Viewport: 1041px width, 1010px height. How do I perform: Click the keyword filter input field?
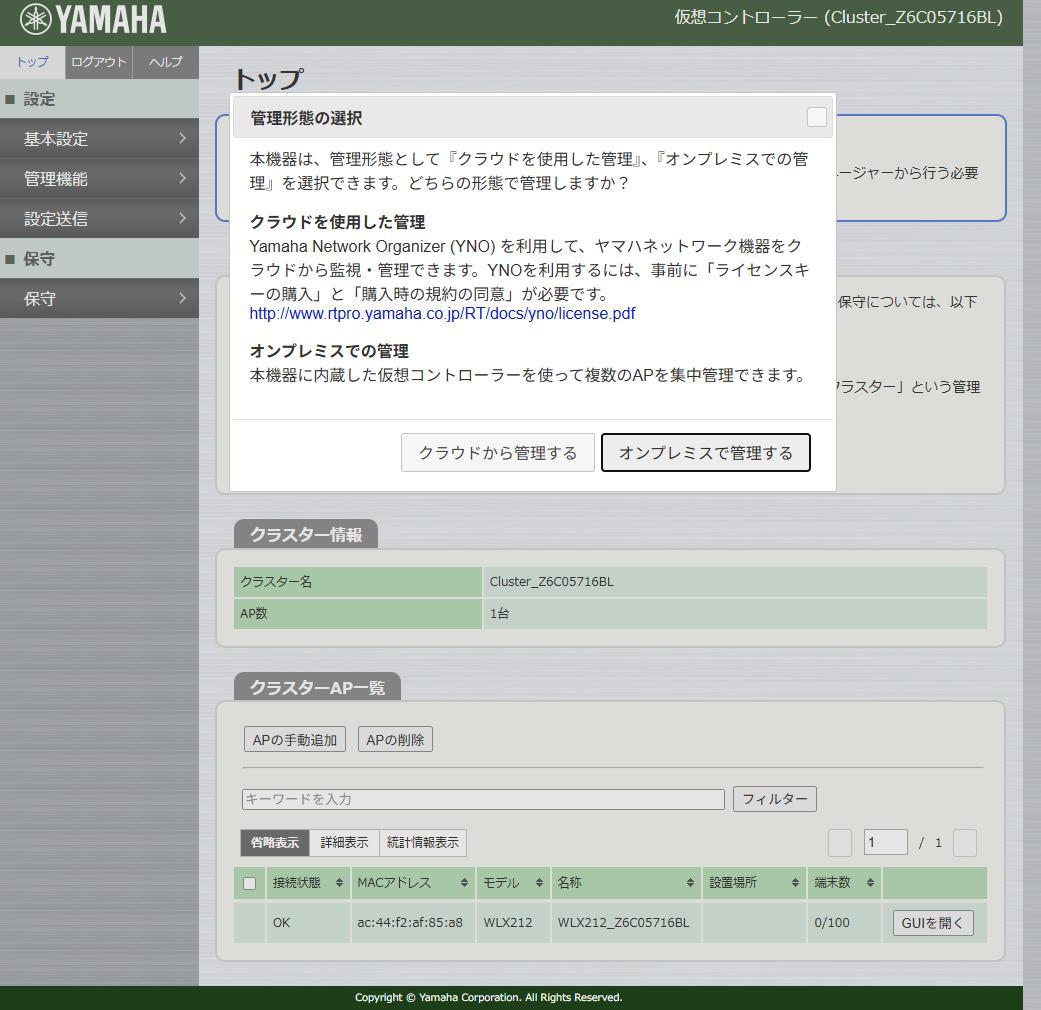(x=480, y=799)
